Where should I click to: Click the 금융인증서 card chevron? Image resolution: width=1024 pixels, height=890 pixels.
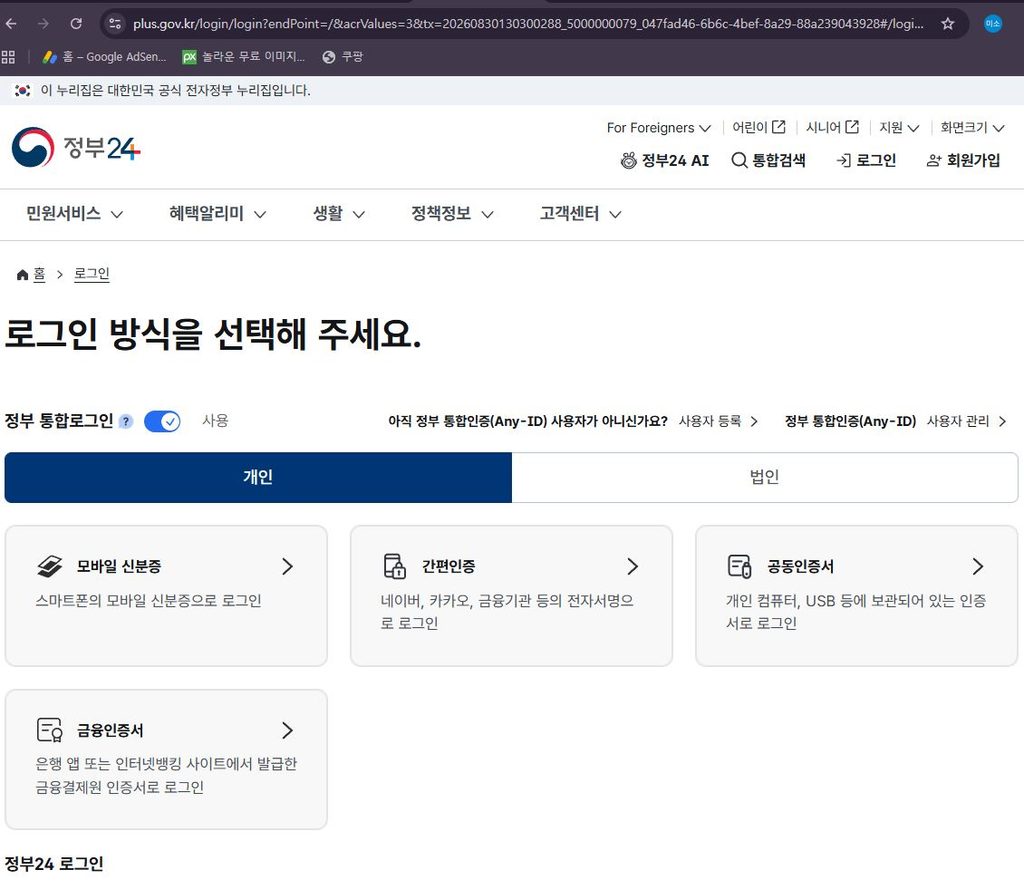[287, 731]
